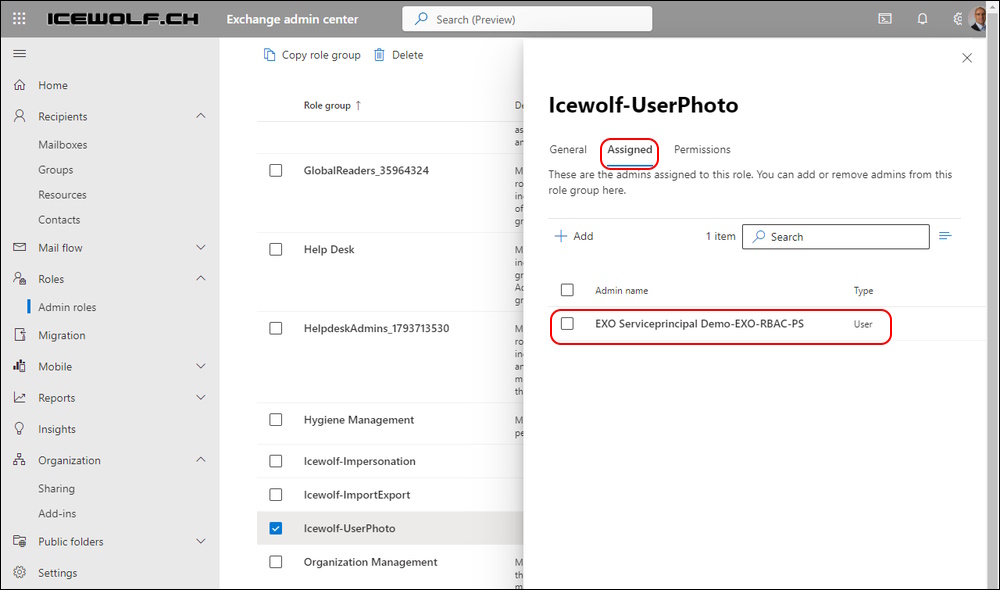Click the Type column header
This screenshot has height=590, width=1000.
(x=864, y=290)
